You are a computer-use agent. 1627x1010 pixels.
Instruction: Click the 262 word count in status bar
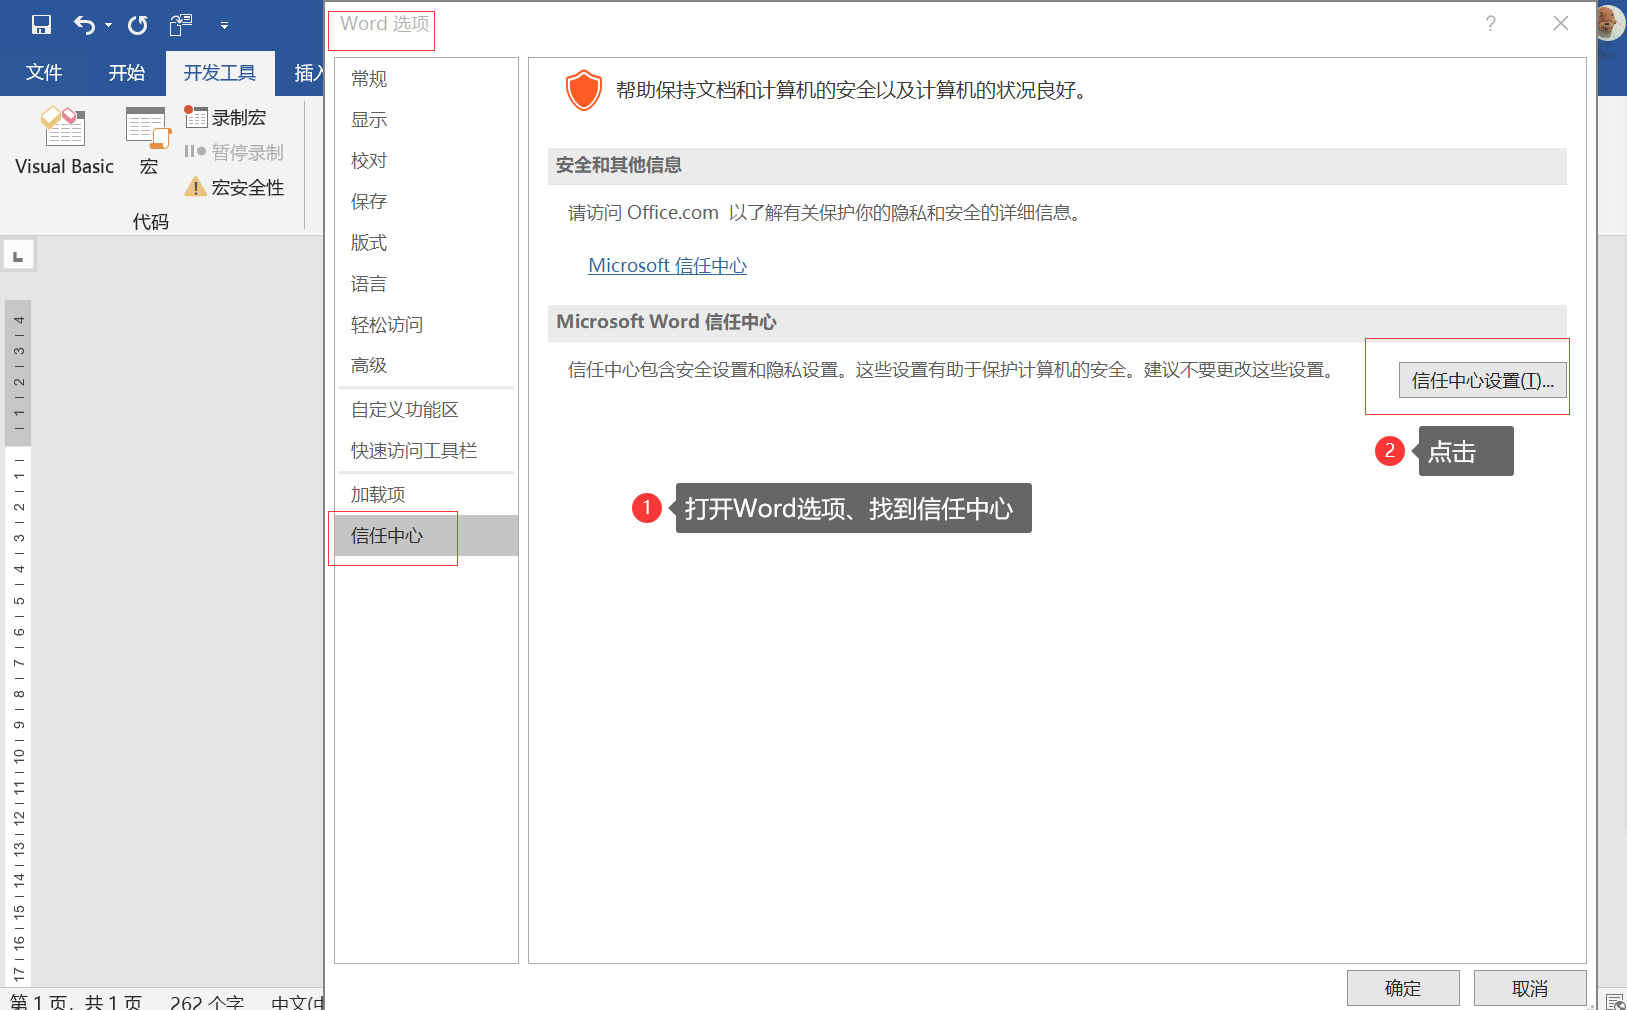(x=207, y=1001)
